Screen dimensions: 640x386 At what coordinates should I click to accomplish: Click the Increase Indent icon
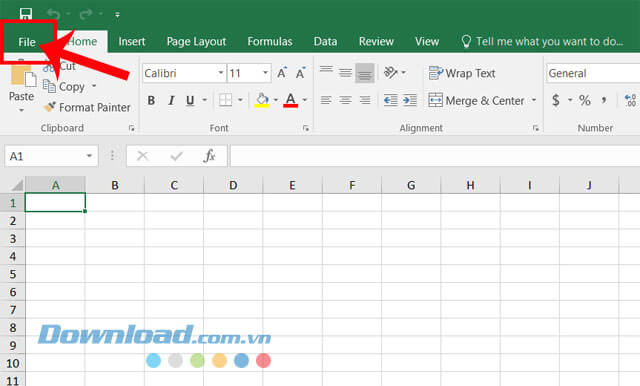(409, 100)
